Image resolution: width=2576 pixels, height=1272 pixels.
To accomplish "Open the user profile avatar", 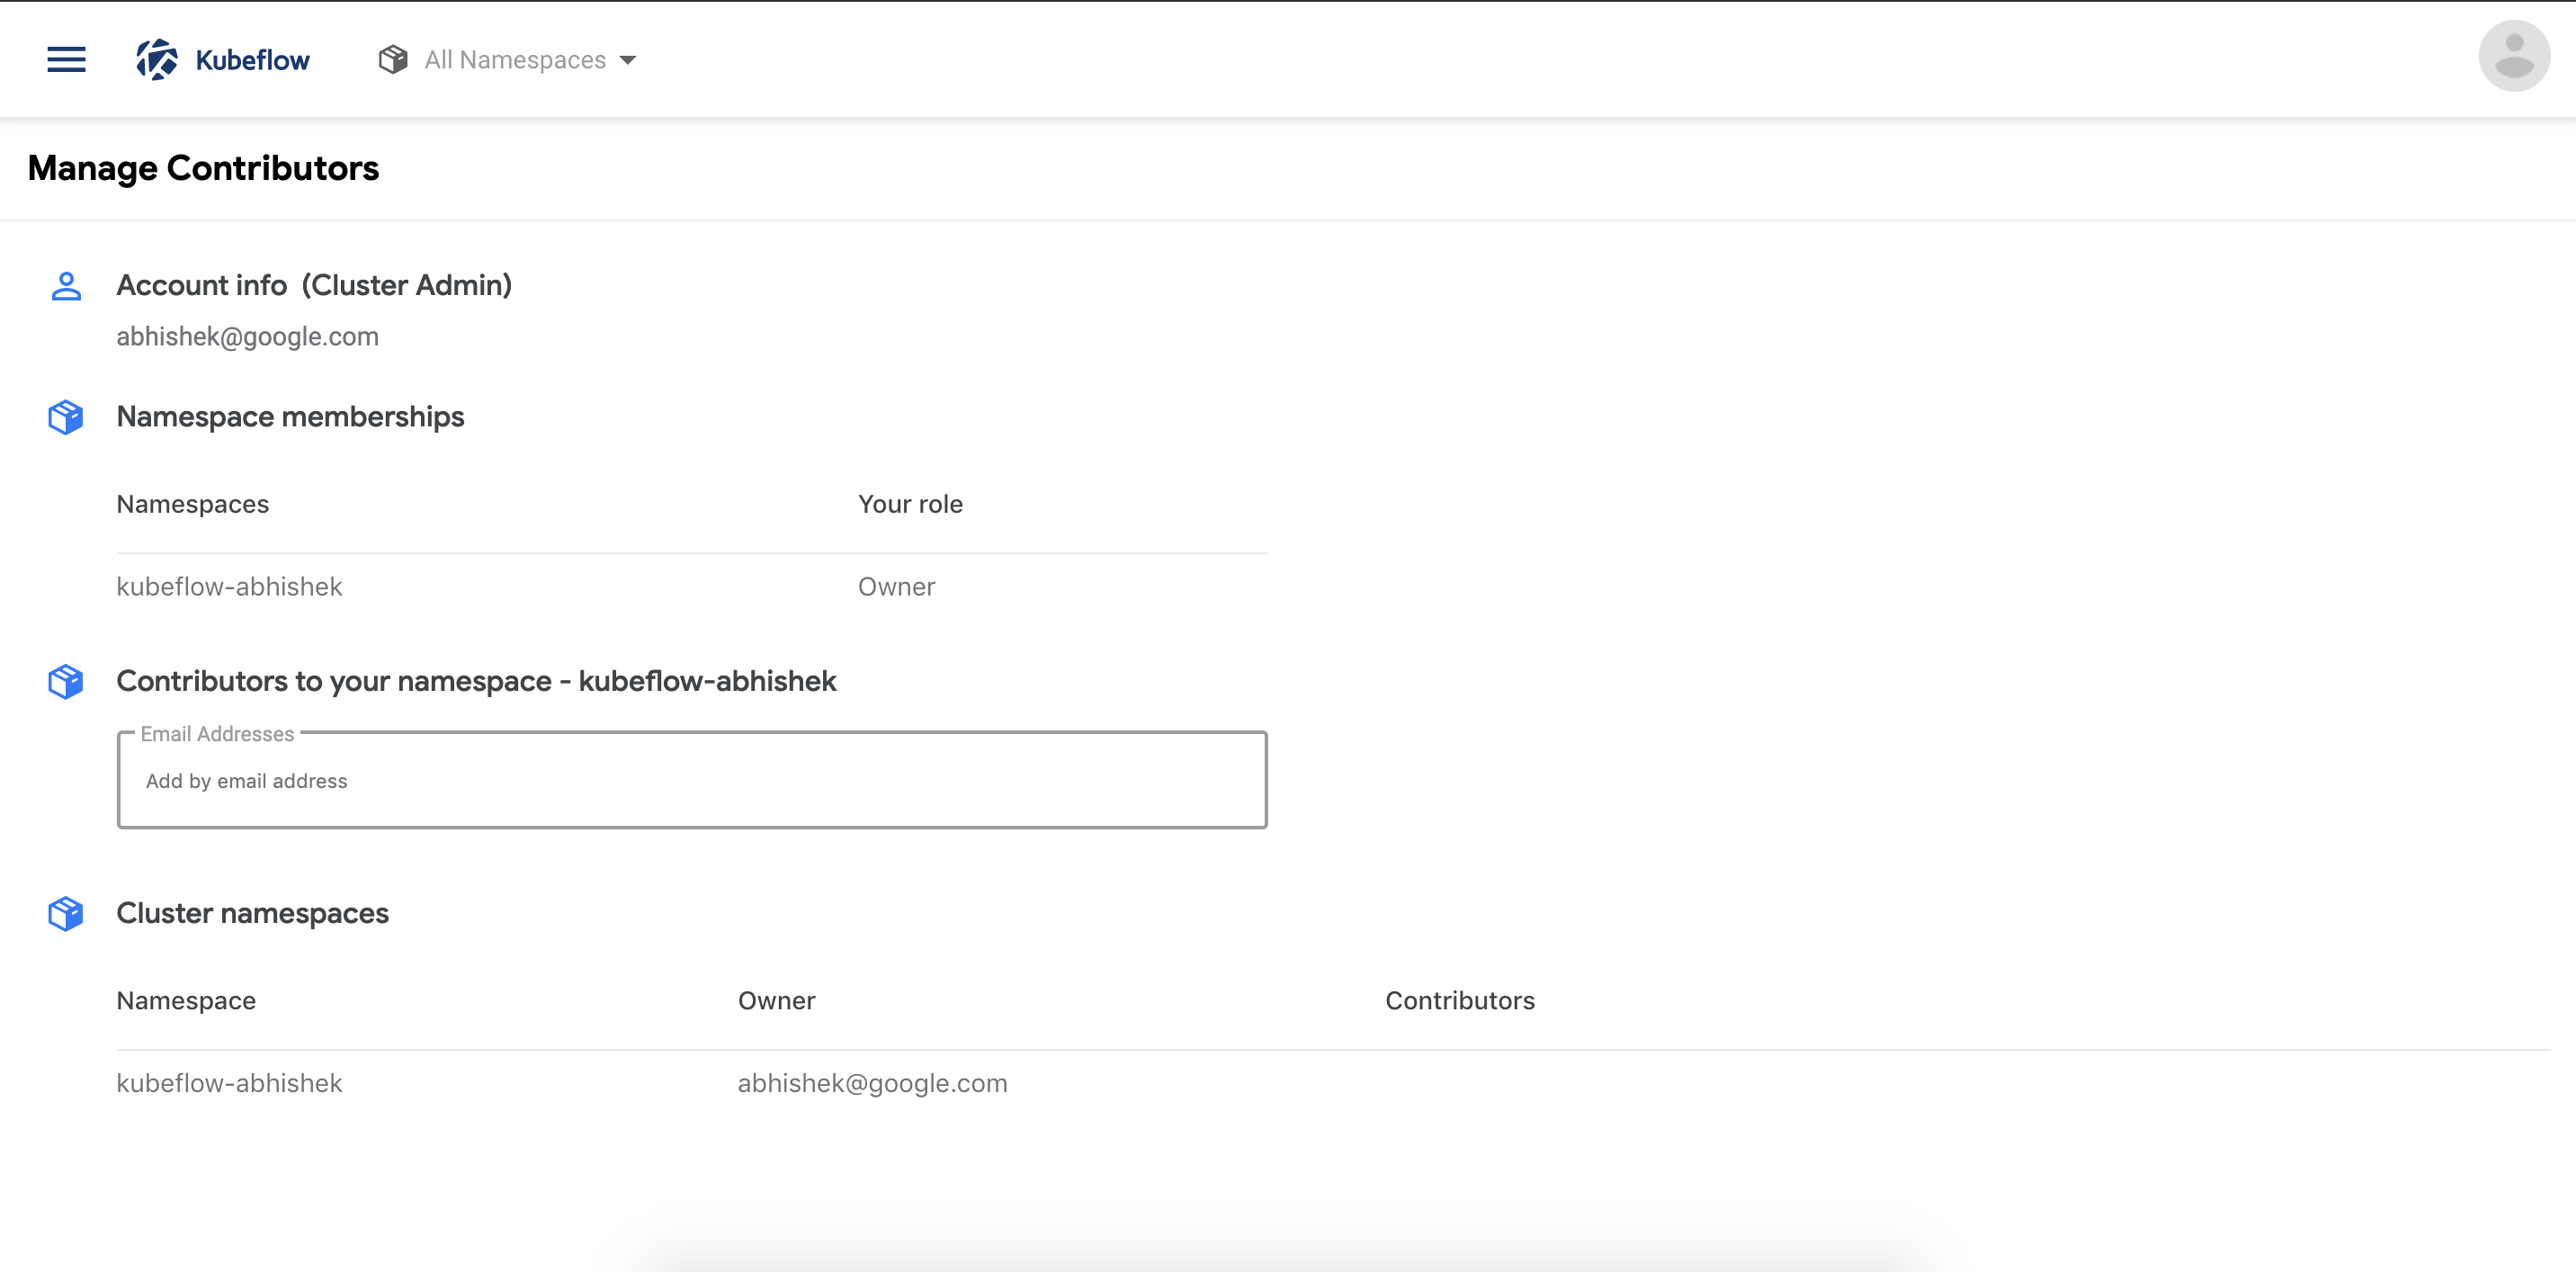I will coord(2513,56).
